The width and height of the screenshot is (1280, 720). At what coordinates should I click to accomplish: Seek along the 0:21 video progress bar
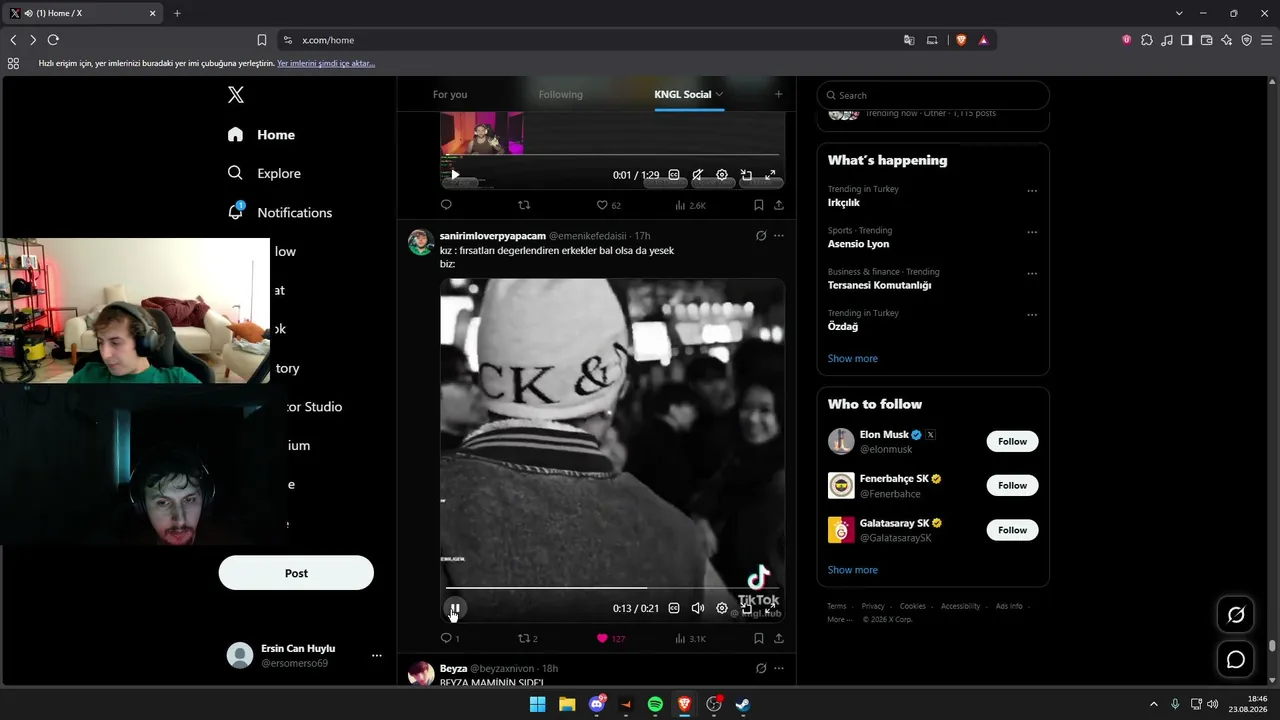pos(612,588)
